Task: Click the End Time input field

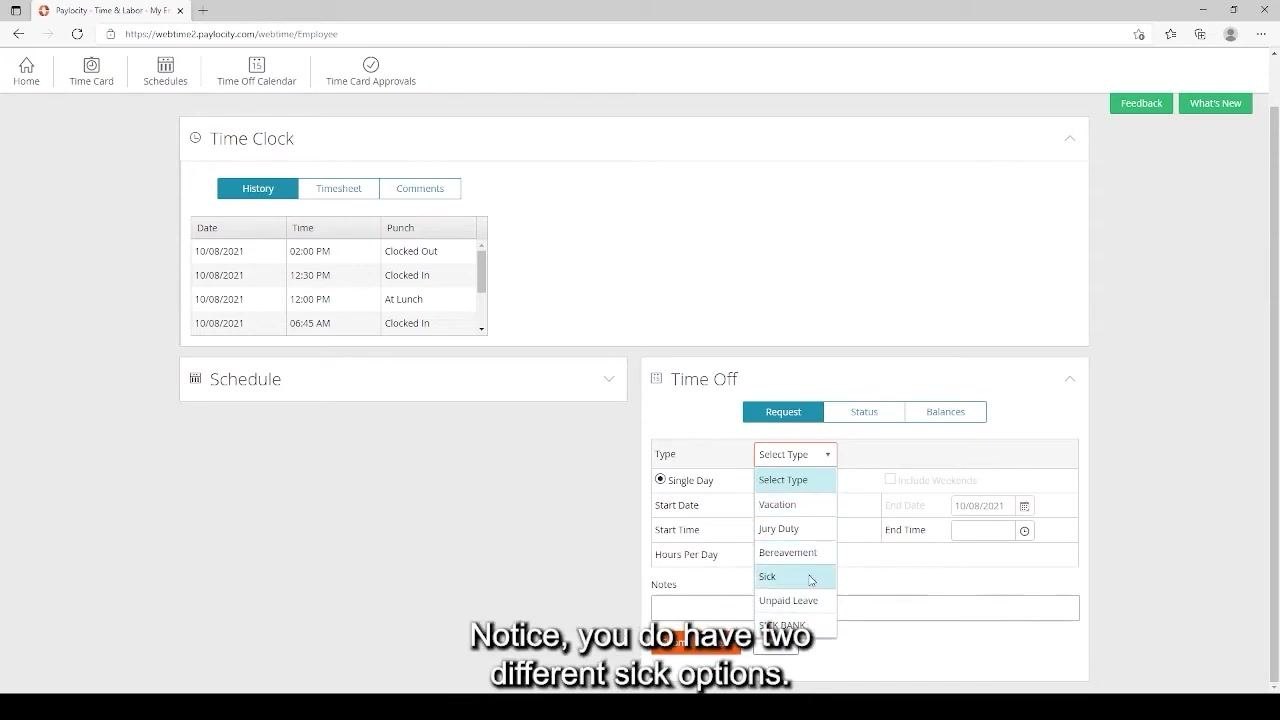Action: pos(983,531)
